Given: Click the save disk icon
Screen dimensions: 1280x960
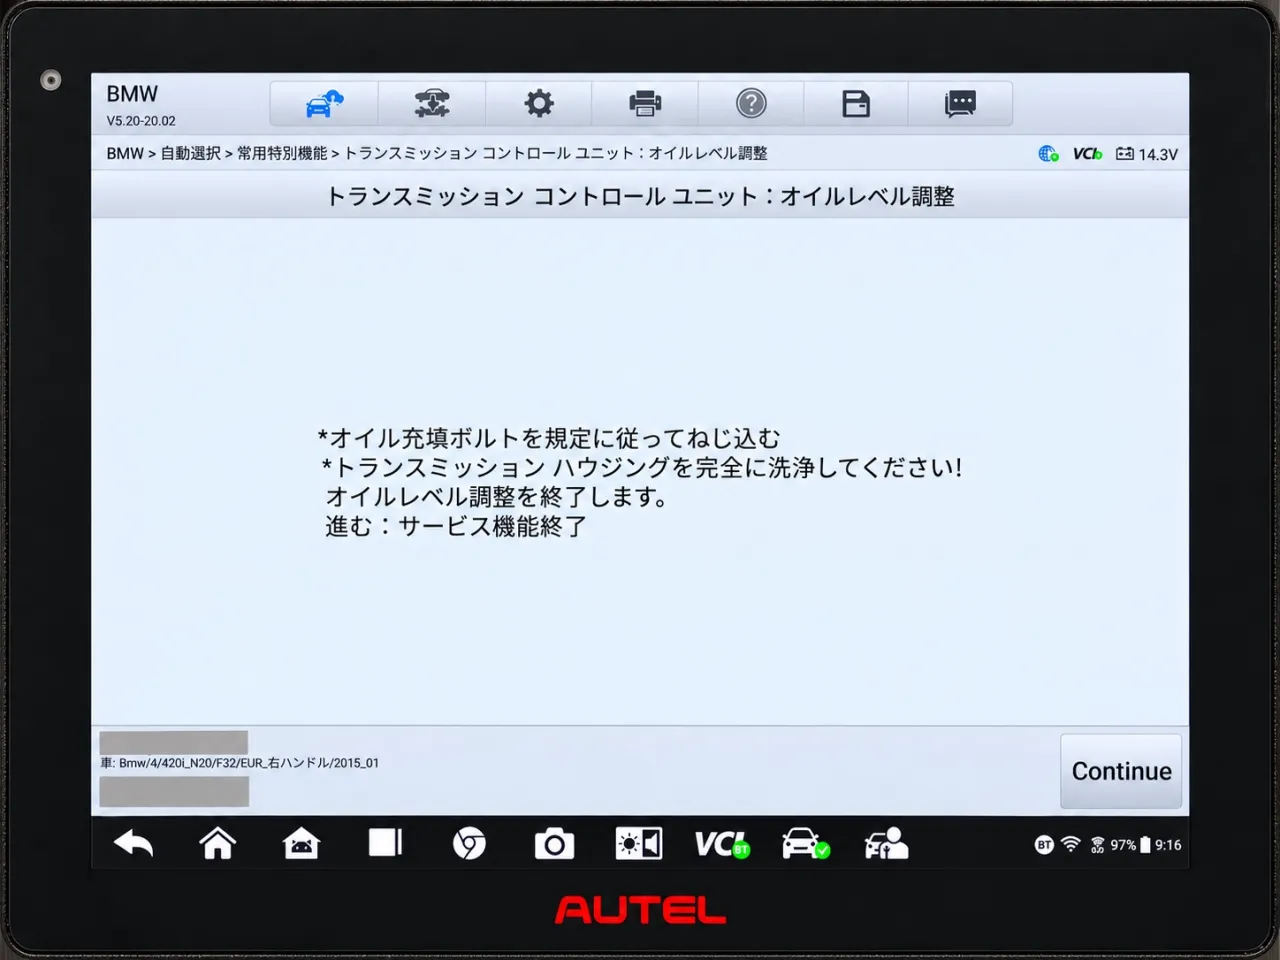Looking at the screenshot, I should coord(856,103).
